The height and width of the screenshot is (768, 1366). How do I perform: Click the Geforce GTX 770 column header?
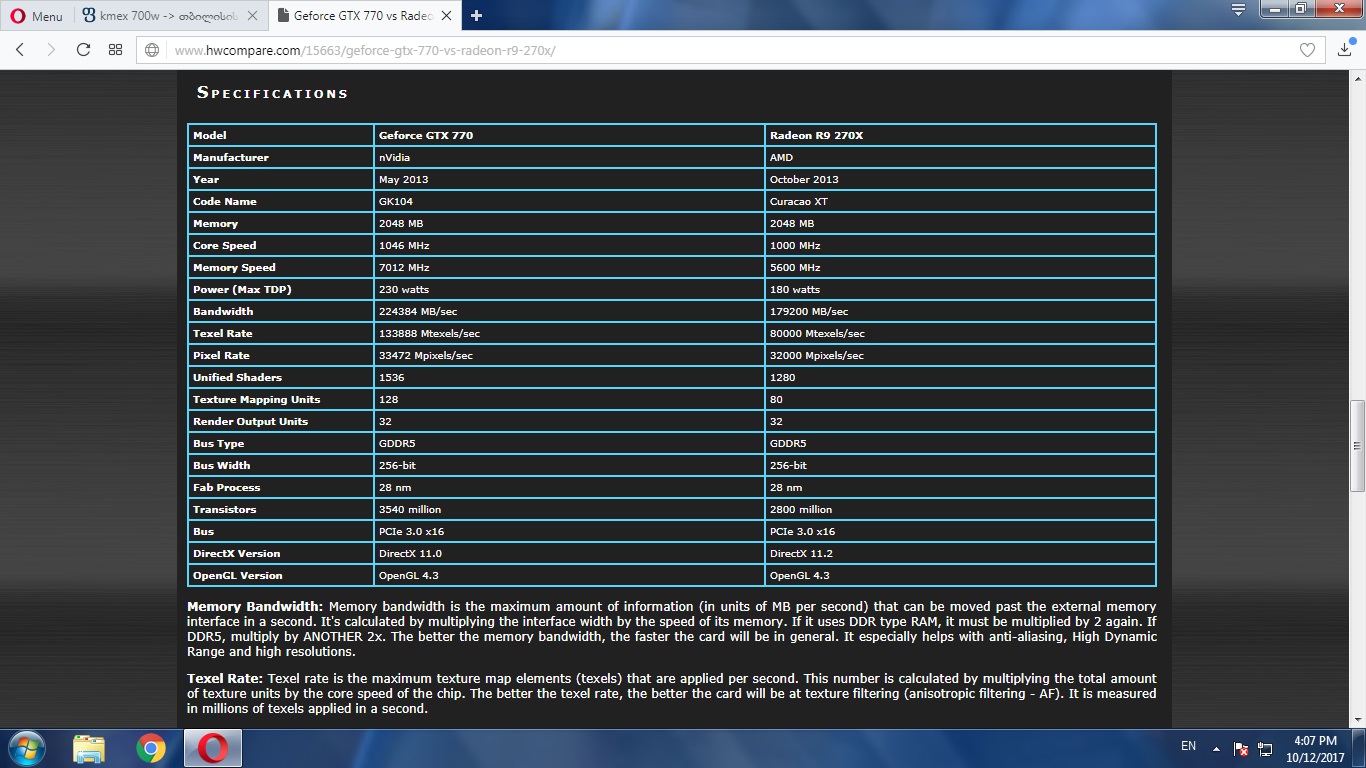tap(426, 135)
